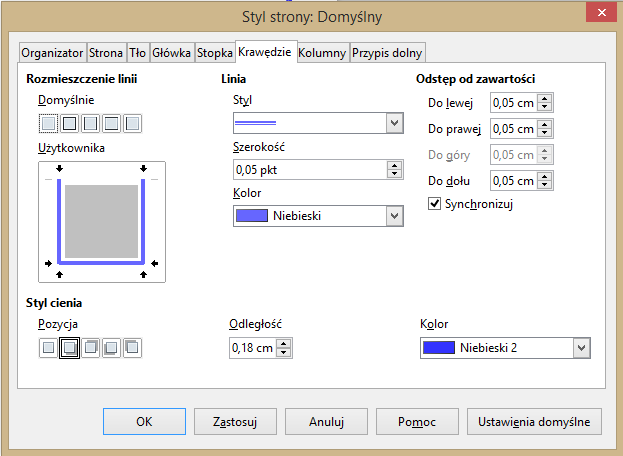Image resolution: width=623 pixels, height=456 pixels.
Task: Click the Niebieski 2 shadow color swatch
Action: (439, 348)
